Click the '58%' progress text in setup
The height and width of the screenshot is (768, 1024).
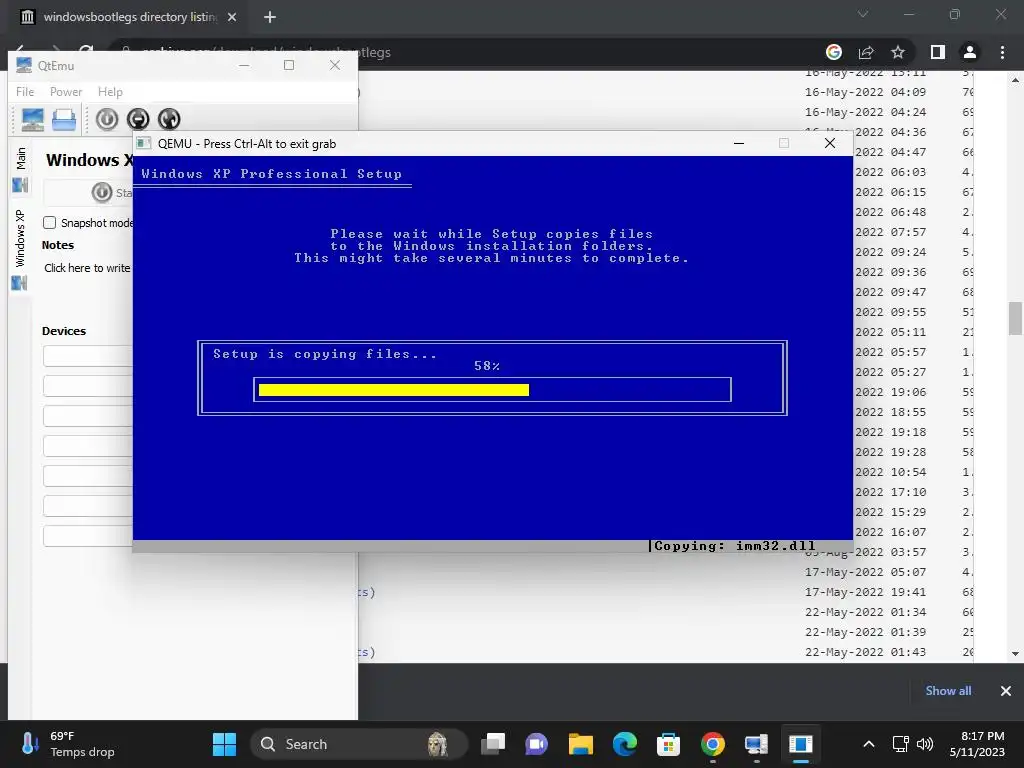click(487, 366)
